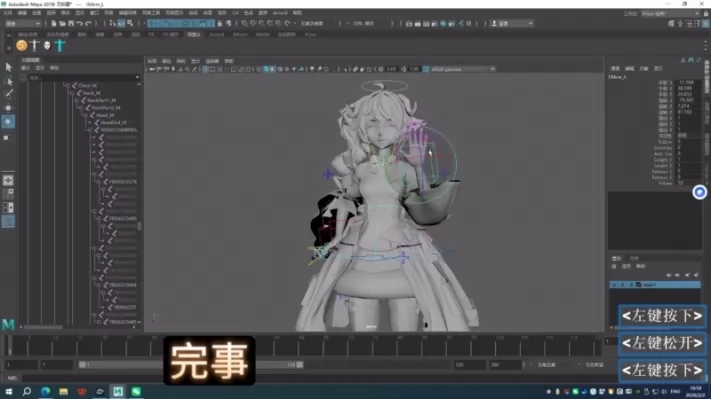Screen dimensions: 711x399
Task: Click the floating blue circle assistant button
Action: pyautogui.click(x=700, y=192)
